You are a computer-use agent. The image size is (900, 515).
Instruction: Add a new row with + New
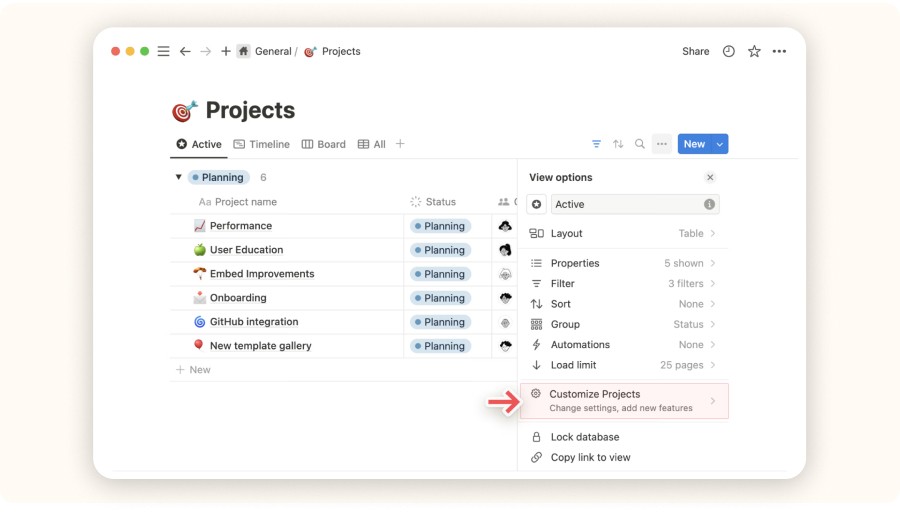(193, 370)
